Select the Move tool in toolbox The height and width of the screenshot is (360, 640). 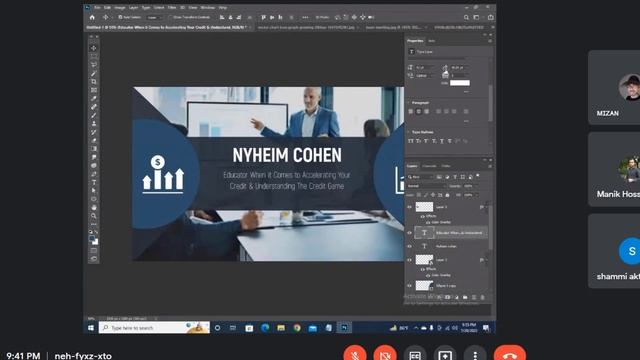93,48
